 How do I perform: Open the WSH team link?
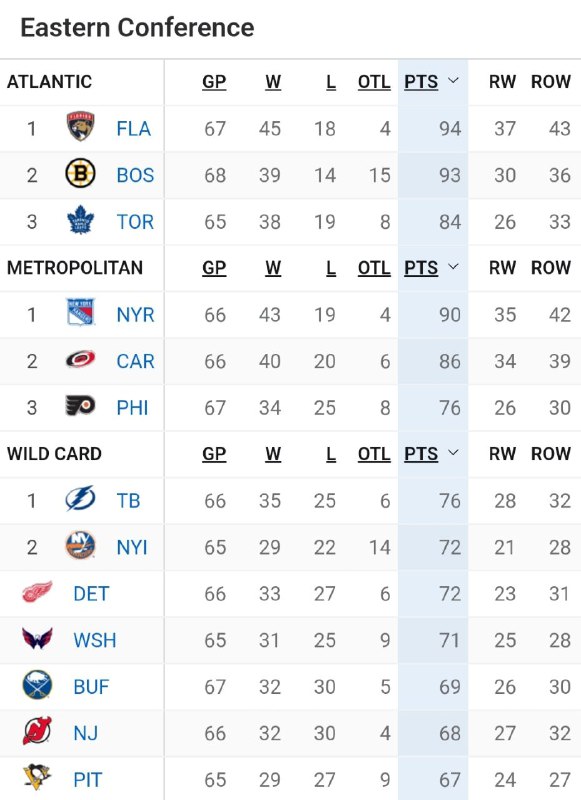pos(95,640)
